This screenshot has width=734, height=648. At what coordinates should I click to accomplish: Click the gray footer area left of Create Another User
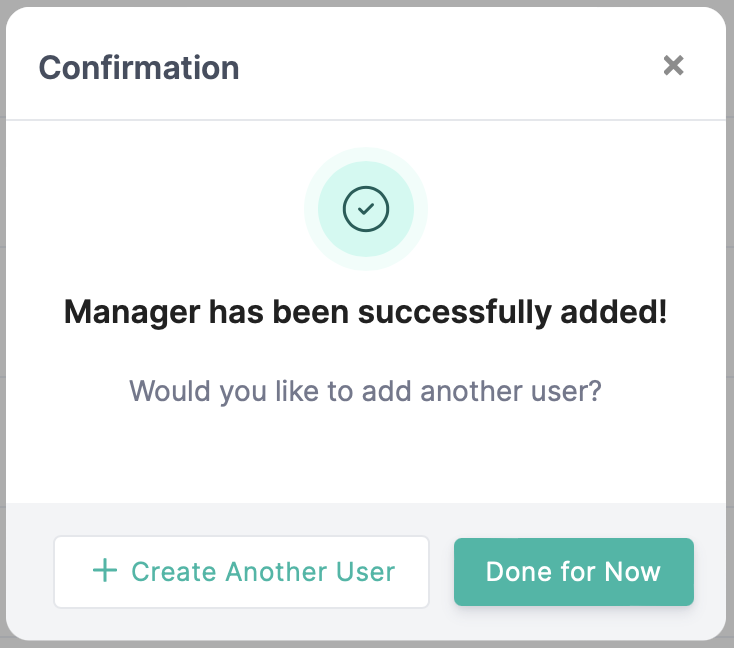pyautogui.click(x=30, y=571)
